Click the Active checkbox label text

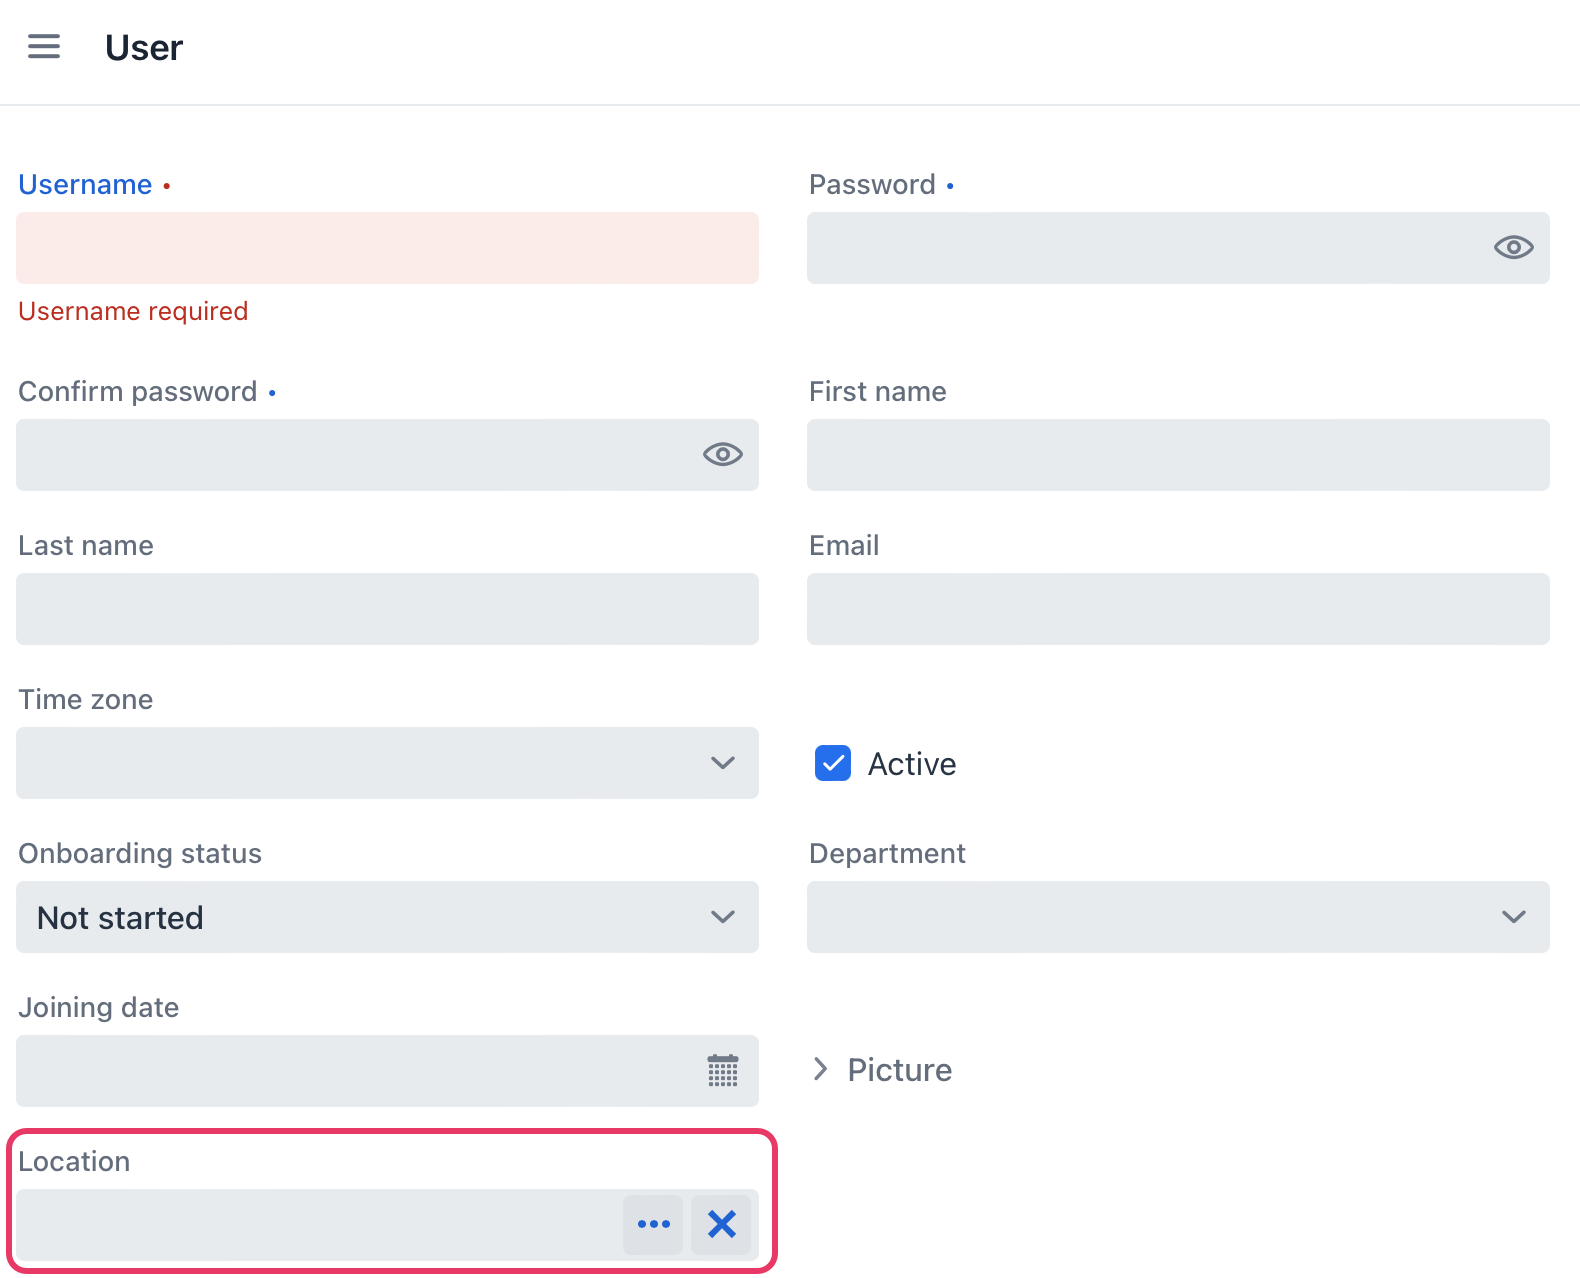(x=911, y=764)
